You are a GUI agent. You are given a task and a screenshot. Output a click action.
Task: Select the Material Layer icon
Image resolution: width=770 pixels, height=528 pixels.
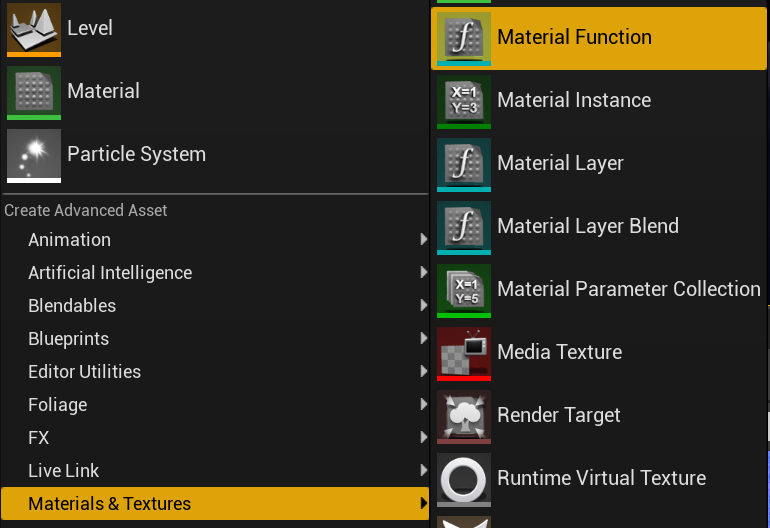pyautogui.click(x=464, y=165)
